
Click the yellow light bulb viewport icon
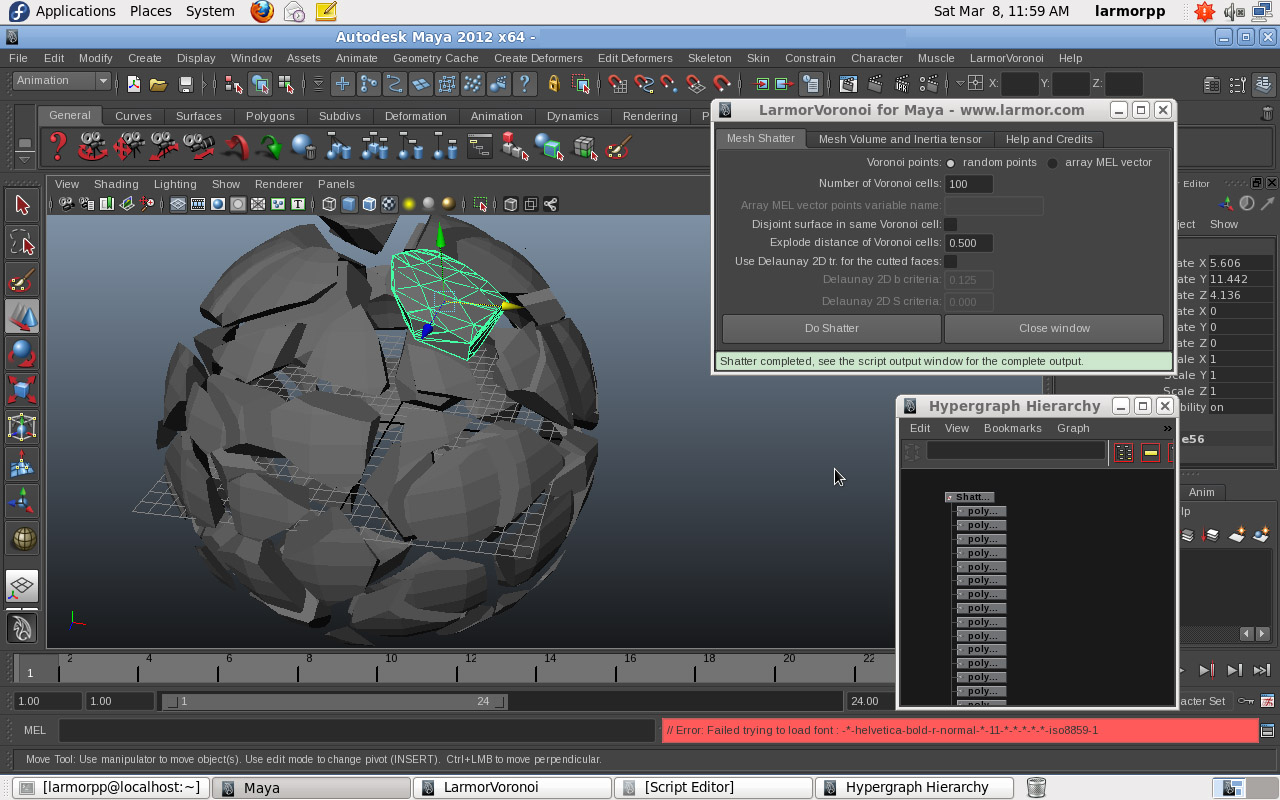[x=409, y=204]
